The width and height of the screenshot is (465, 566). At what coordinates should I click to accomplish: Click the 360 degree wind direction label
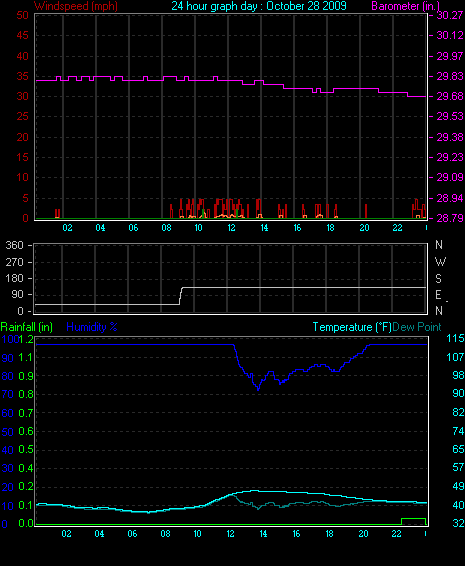click(14, 245)
